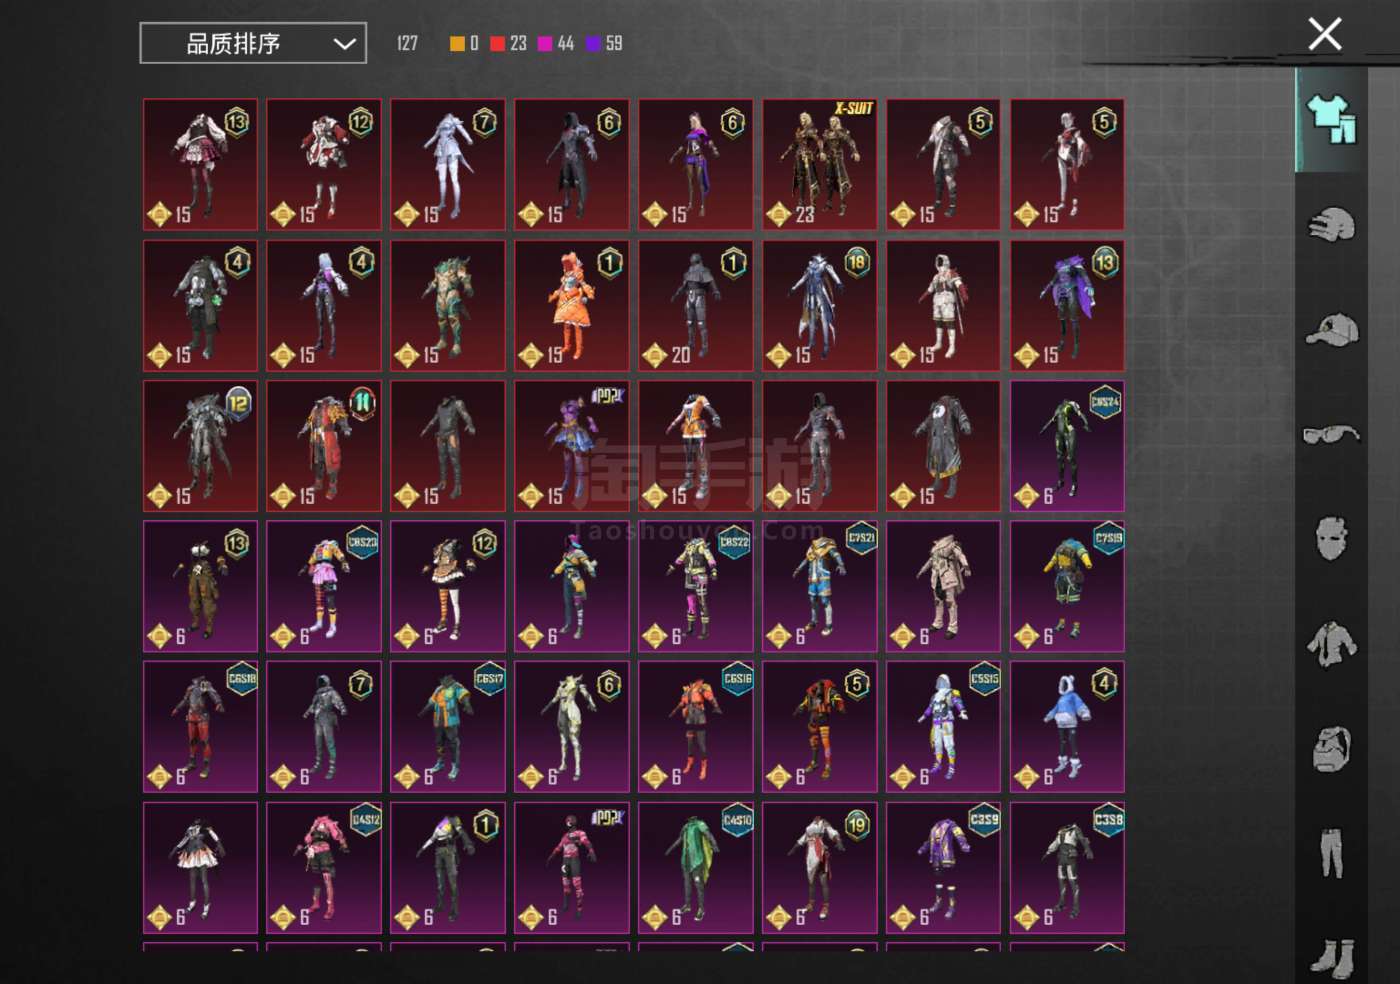Open the orange dress card with badge 1
Screen dimensions: 1400x984
tap(572, 306)
